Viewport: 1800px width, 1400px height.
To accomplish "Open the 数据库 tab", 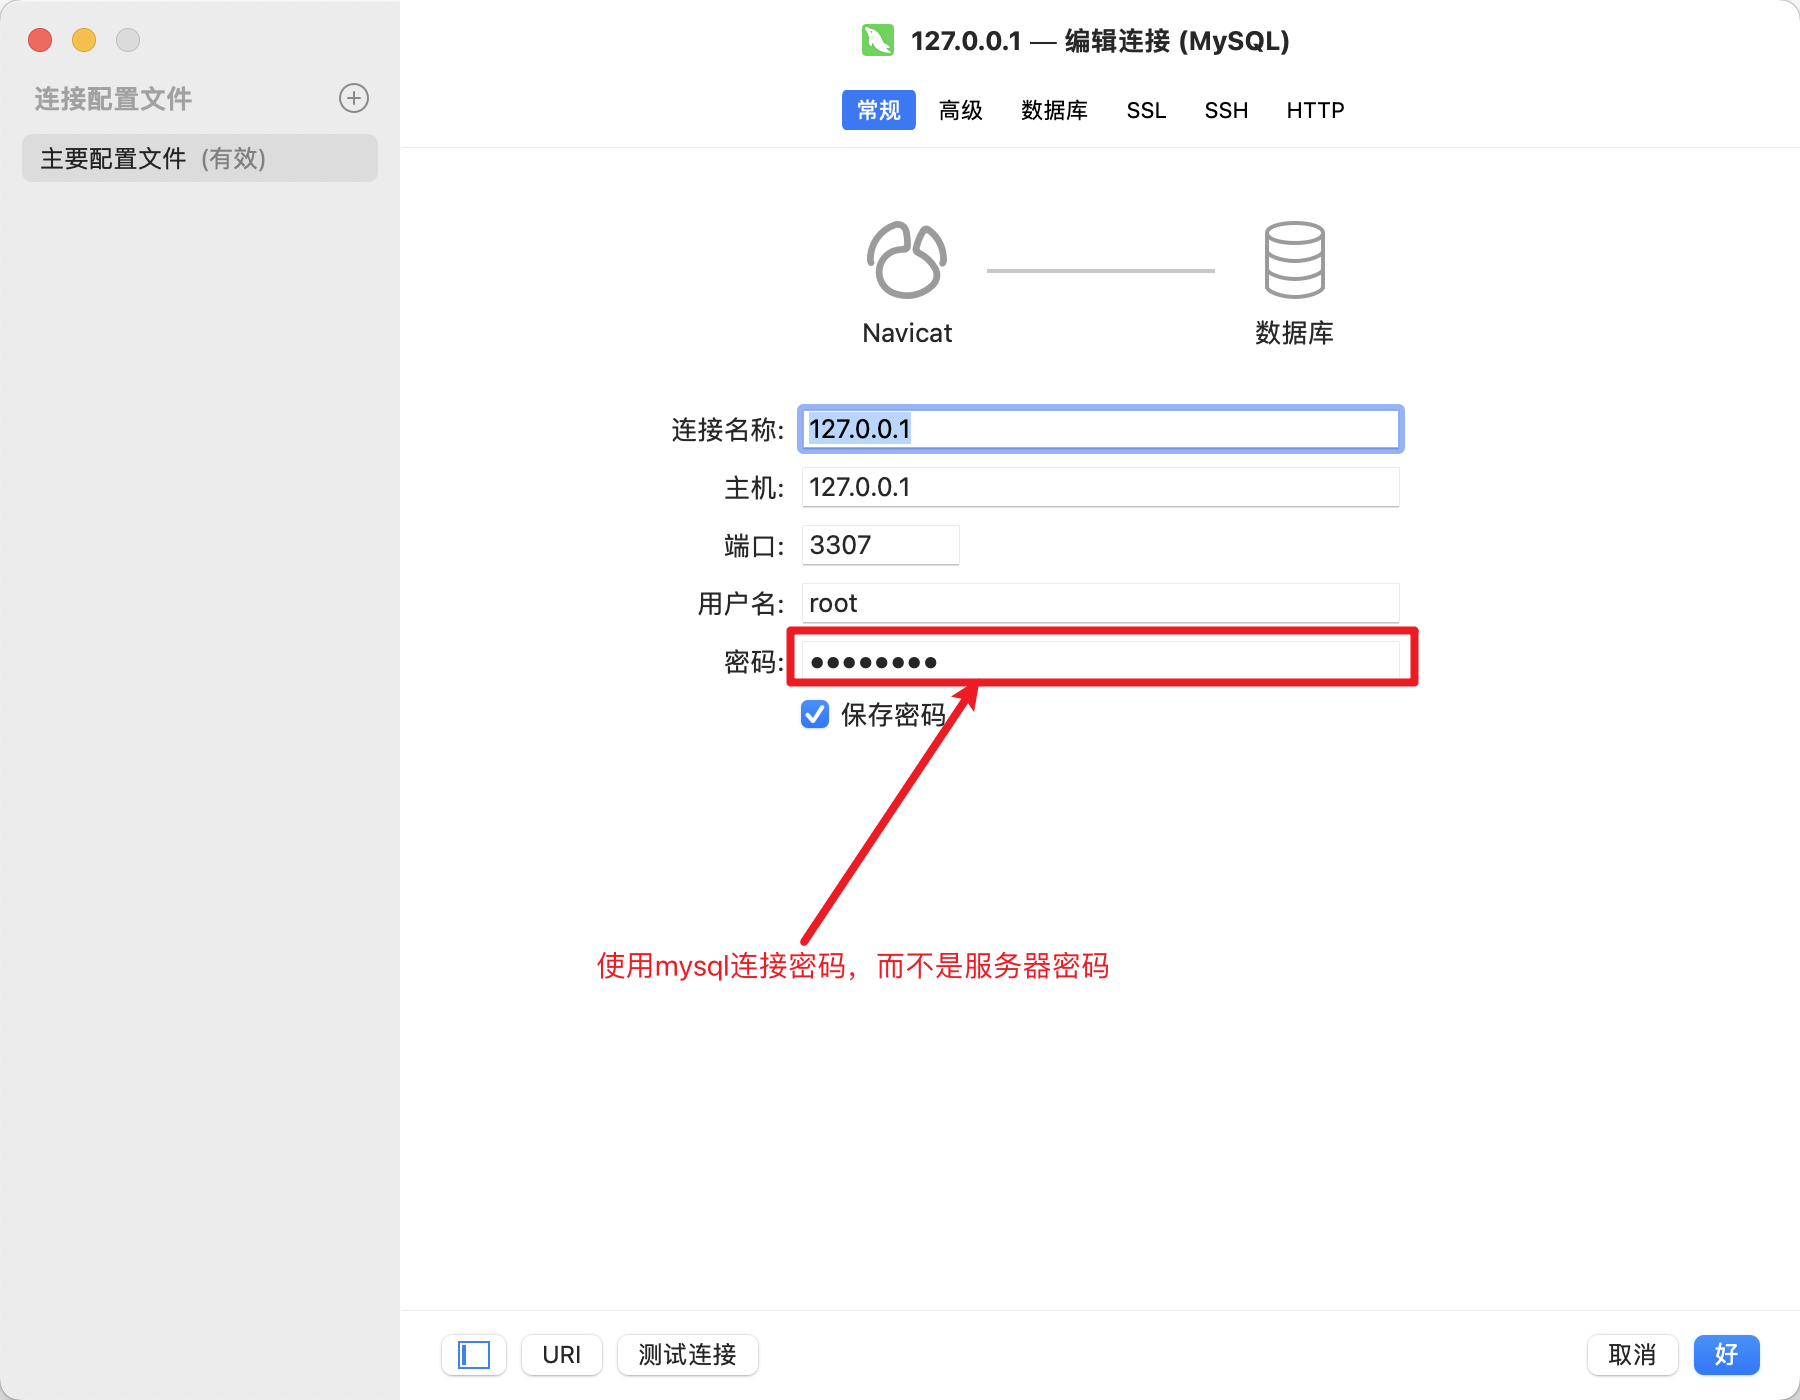I will point(1054,110).
